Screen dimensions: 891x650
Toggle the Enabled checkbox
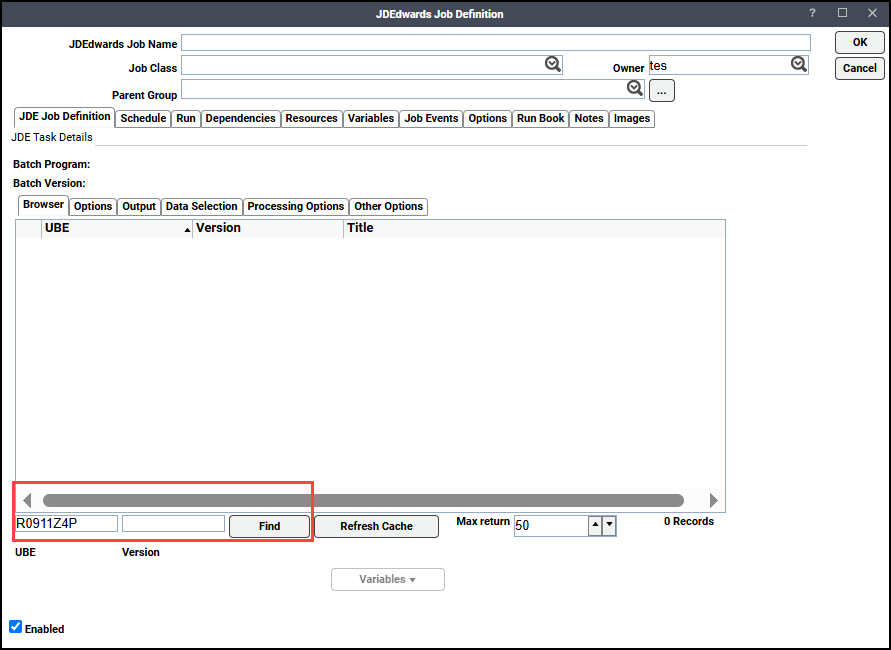15,627
